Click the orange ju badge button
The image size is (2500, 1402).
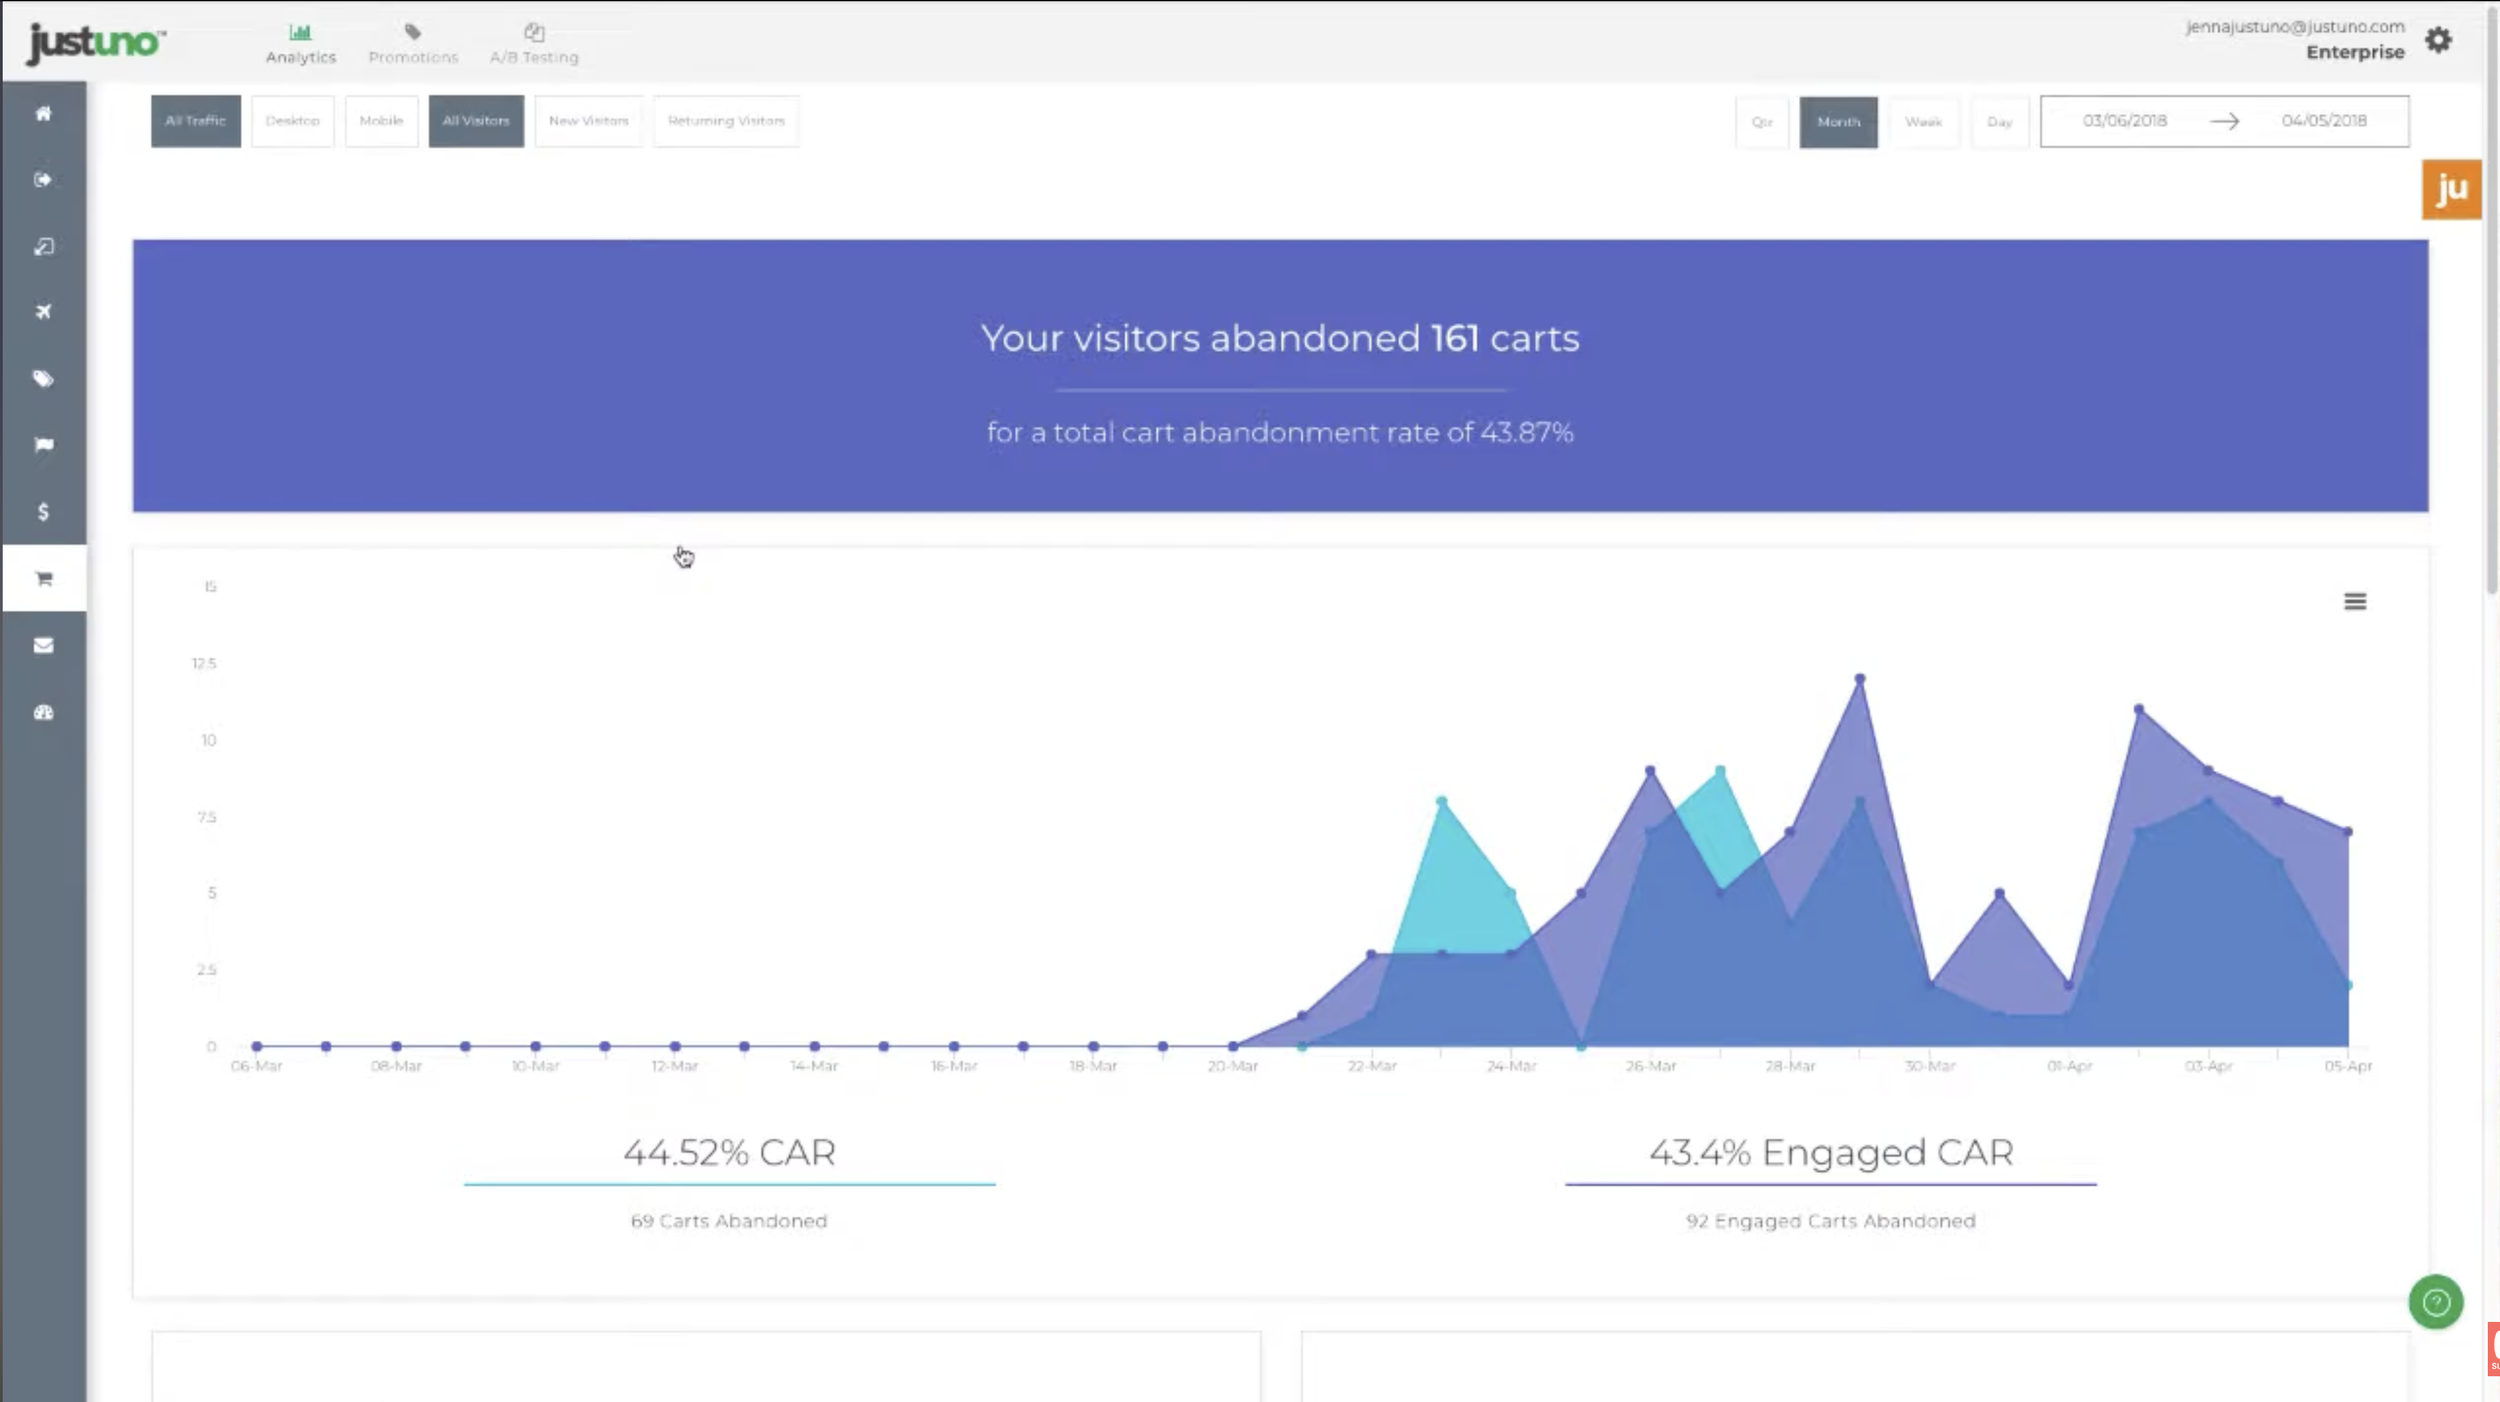point(2451,189)
